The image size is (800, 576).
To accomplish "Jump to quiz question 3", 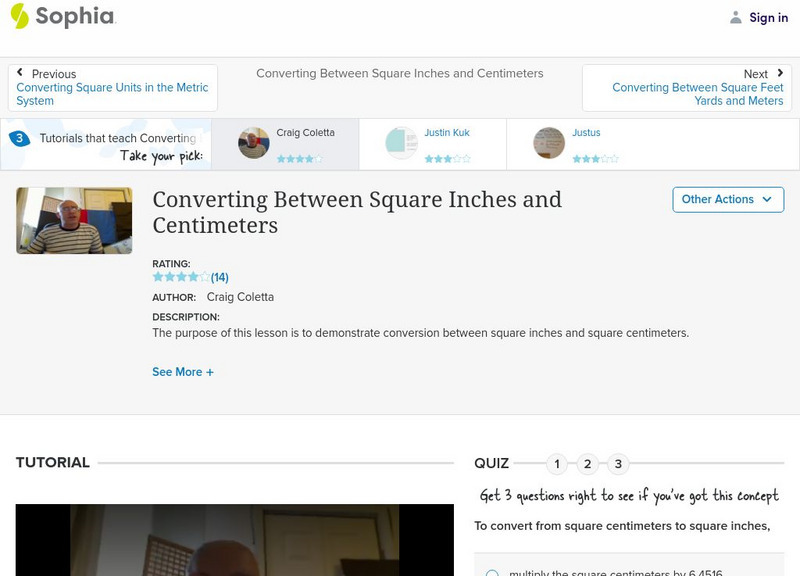I will 618,463.
